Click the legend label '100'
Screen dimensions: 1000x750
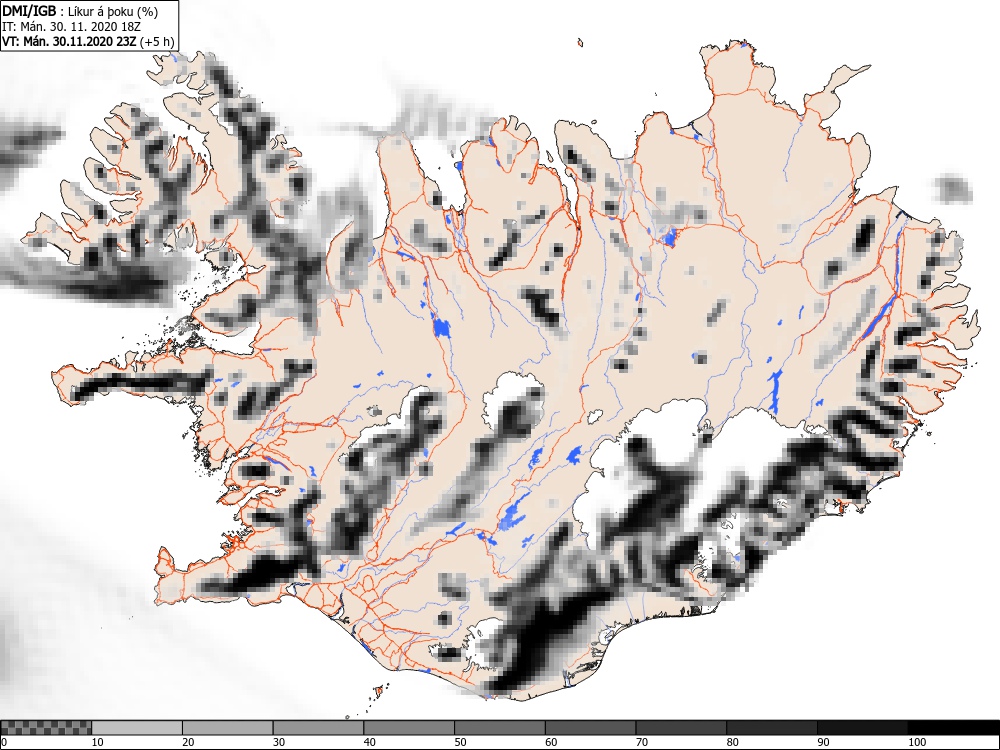[917, 742]
